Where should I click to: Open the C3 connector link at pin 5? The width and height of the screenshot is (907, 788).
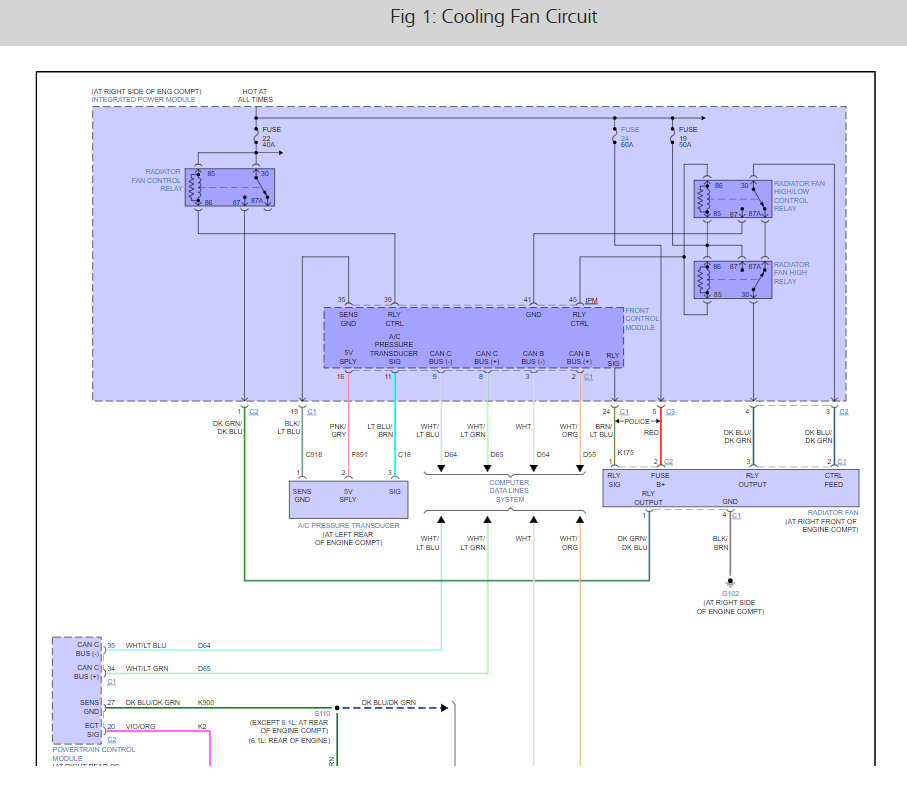[x=670, y=412]
